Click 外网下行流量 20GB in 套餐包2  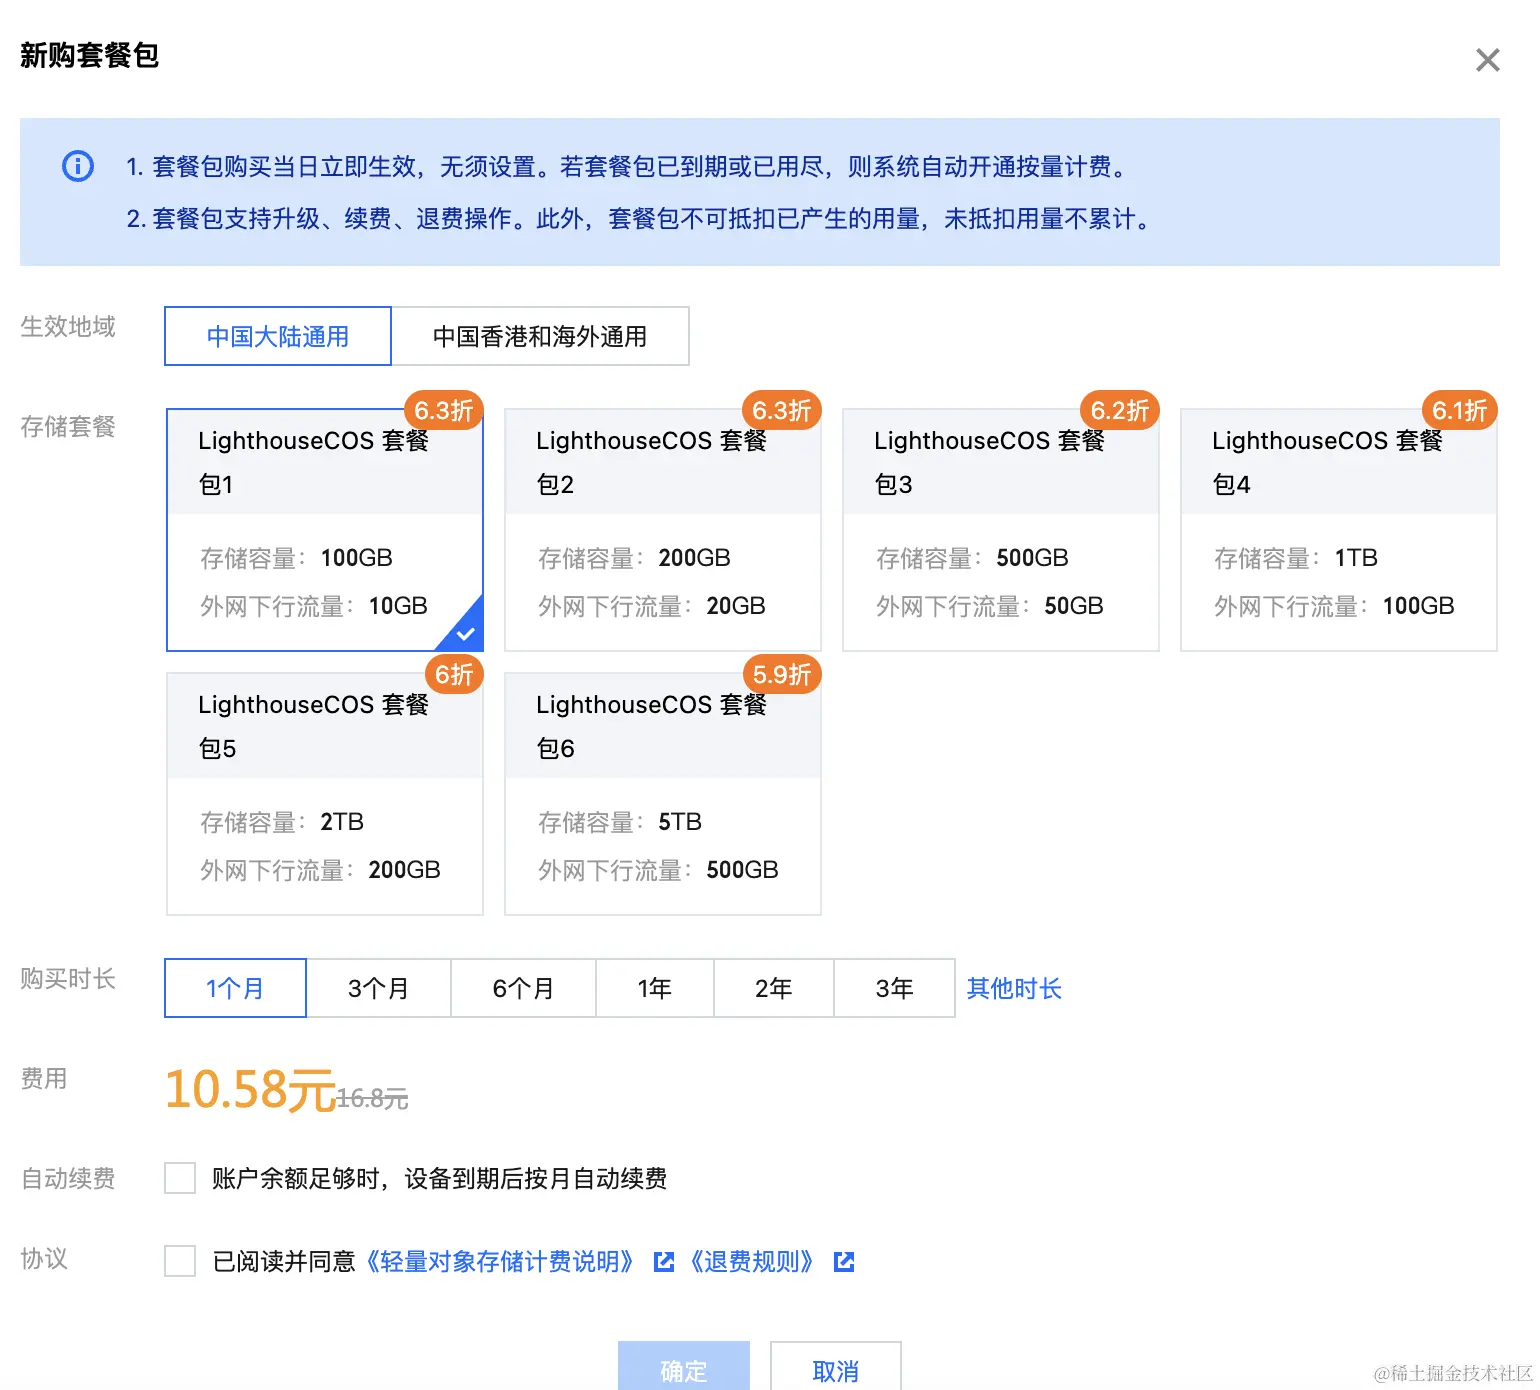pyautogui.click(x=652, y=606)
